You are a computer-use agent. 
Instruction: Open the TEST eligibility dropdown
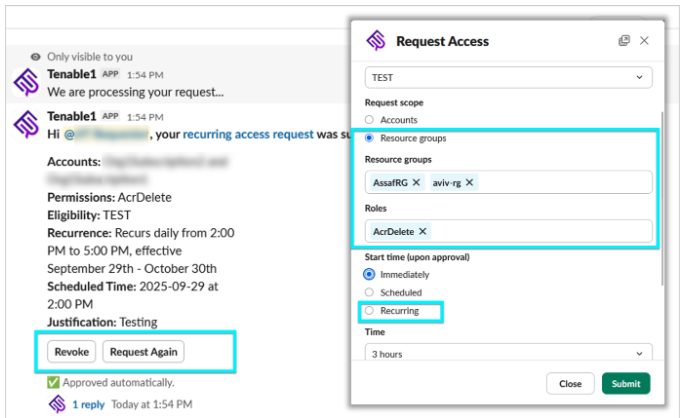509,77
